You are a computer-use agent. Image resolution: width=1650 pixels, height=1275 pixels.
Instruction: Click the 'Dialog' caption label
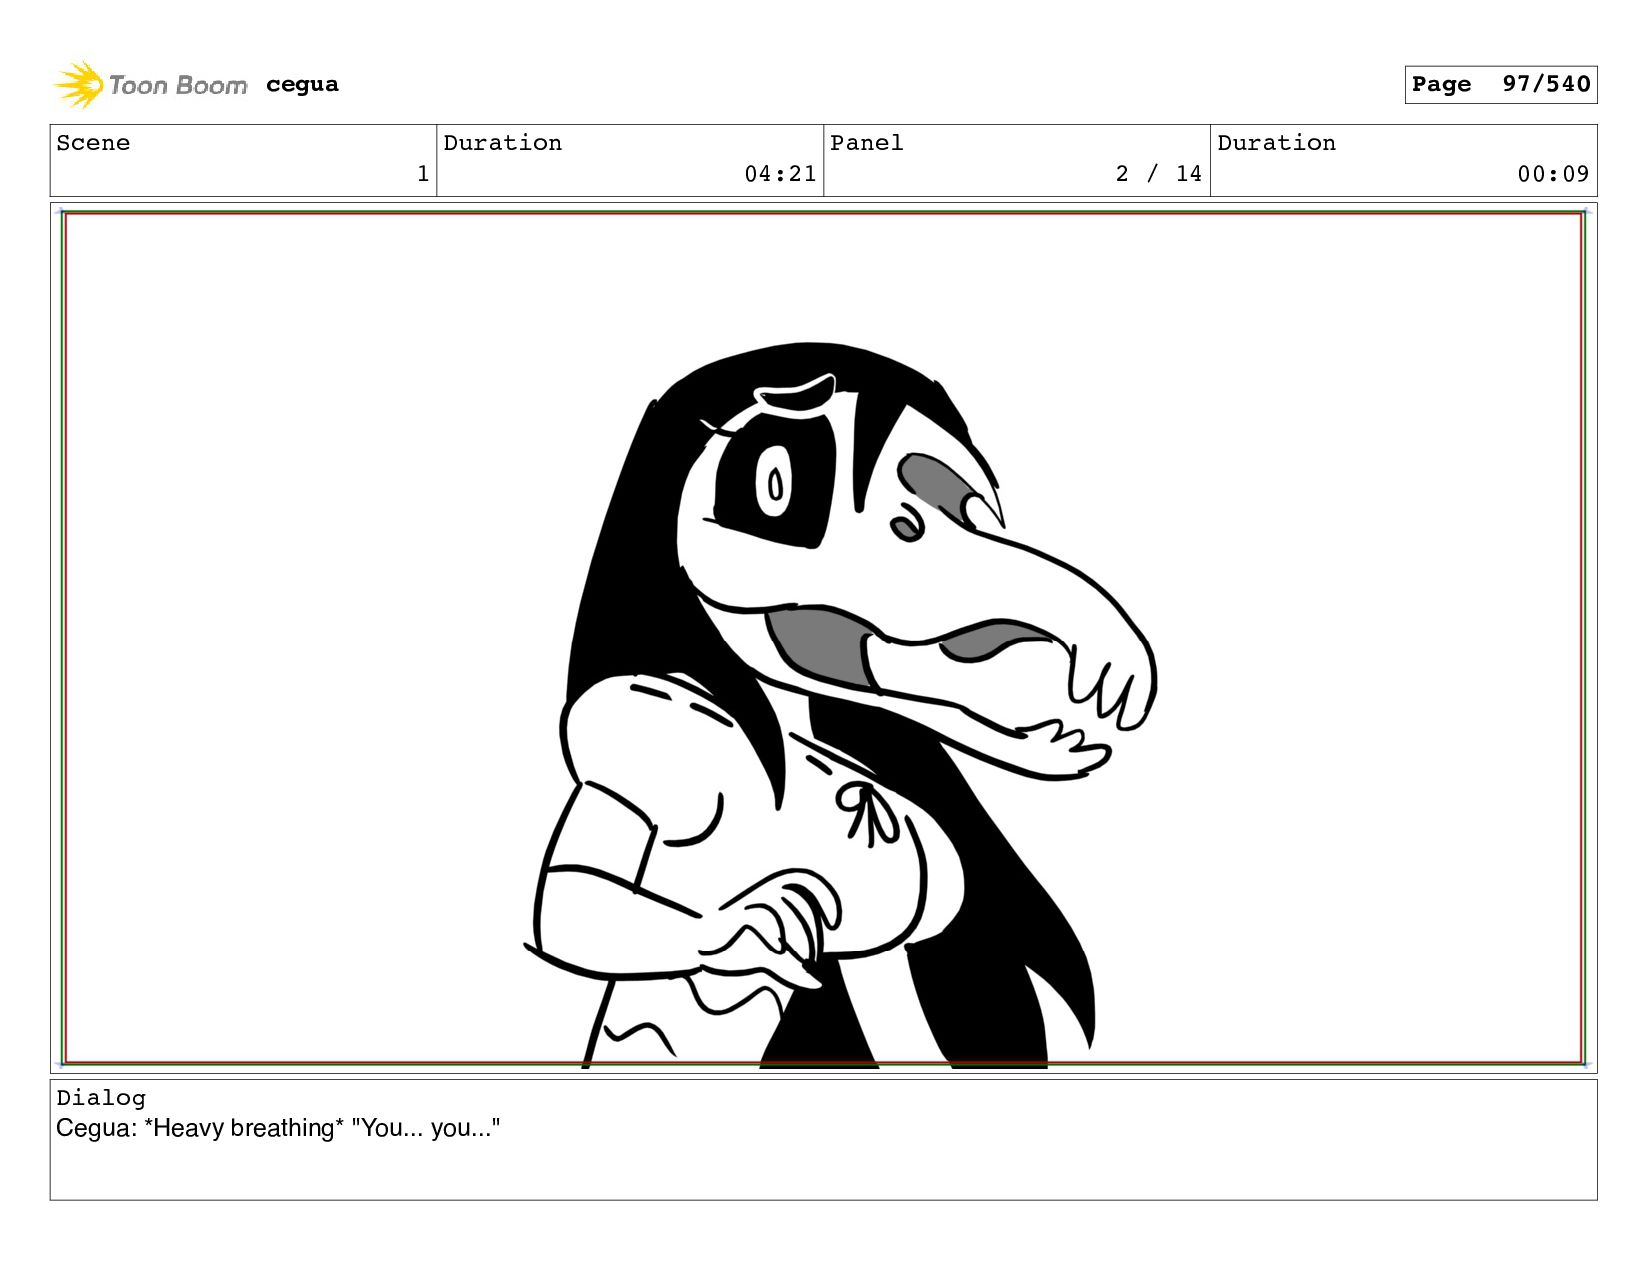(x=101, y=1098)
